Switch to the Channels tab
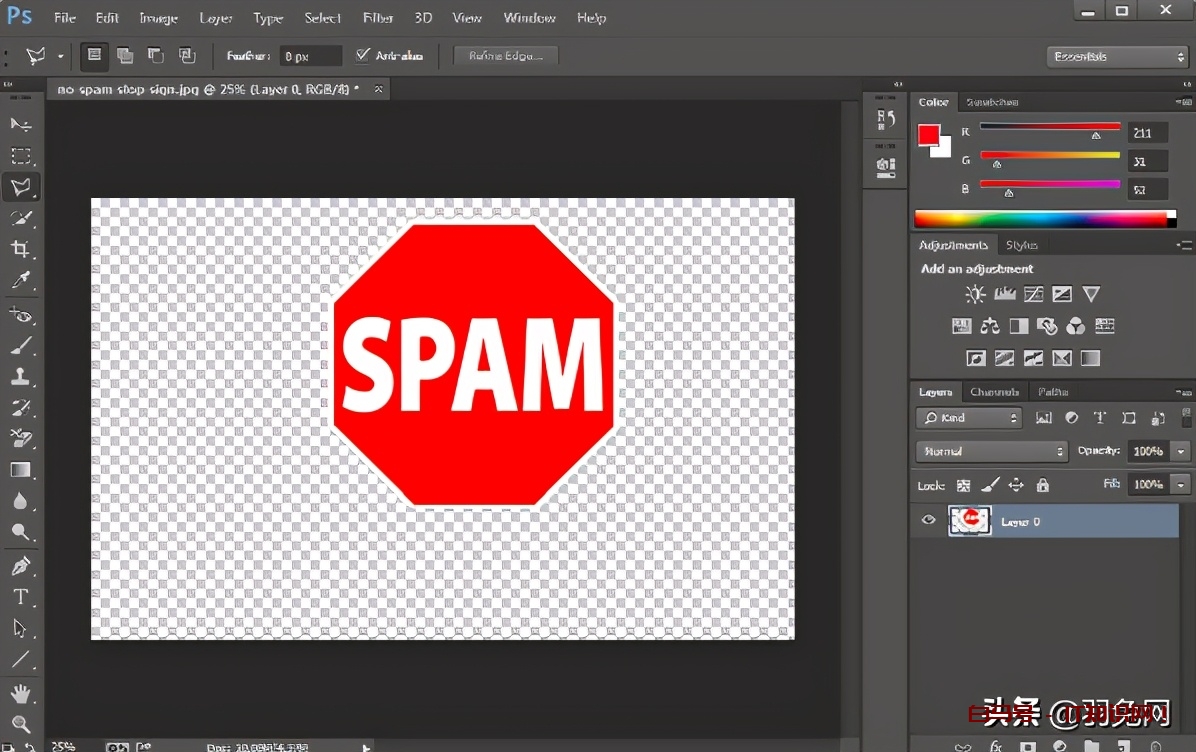The height and width of the screenshot is (752, 1196). [x=994, y=392]
